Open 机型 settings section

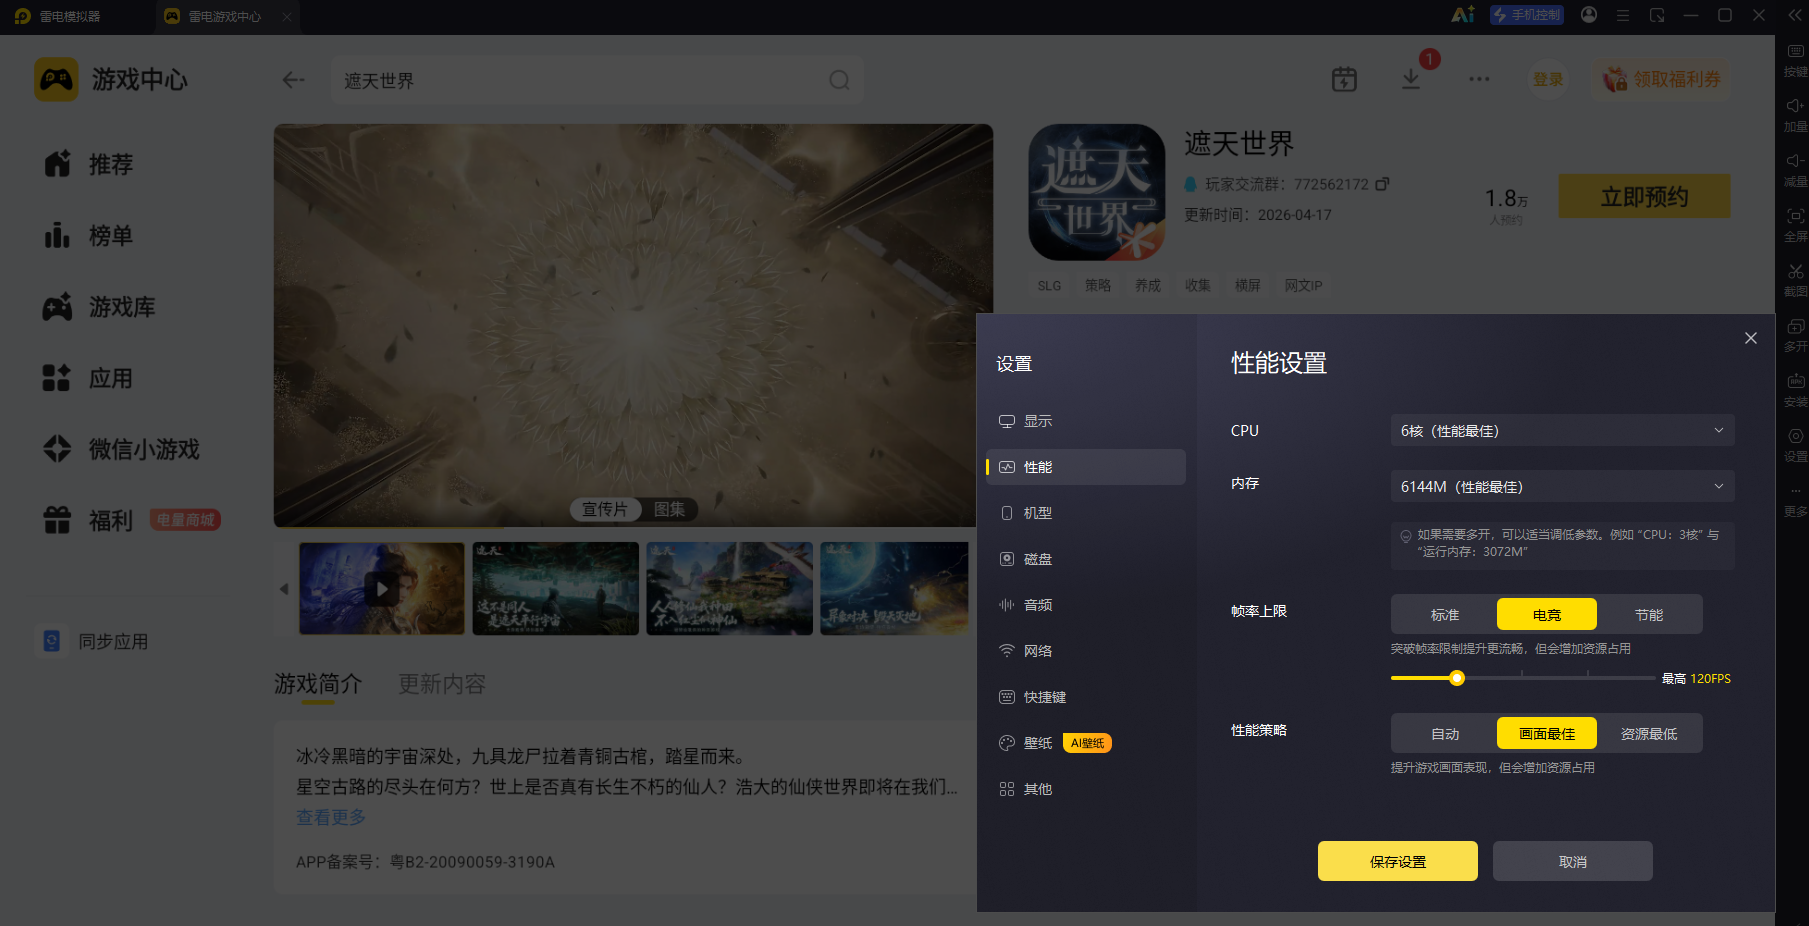coord(1086,513)
